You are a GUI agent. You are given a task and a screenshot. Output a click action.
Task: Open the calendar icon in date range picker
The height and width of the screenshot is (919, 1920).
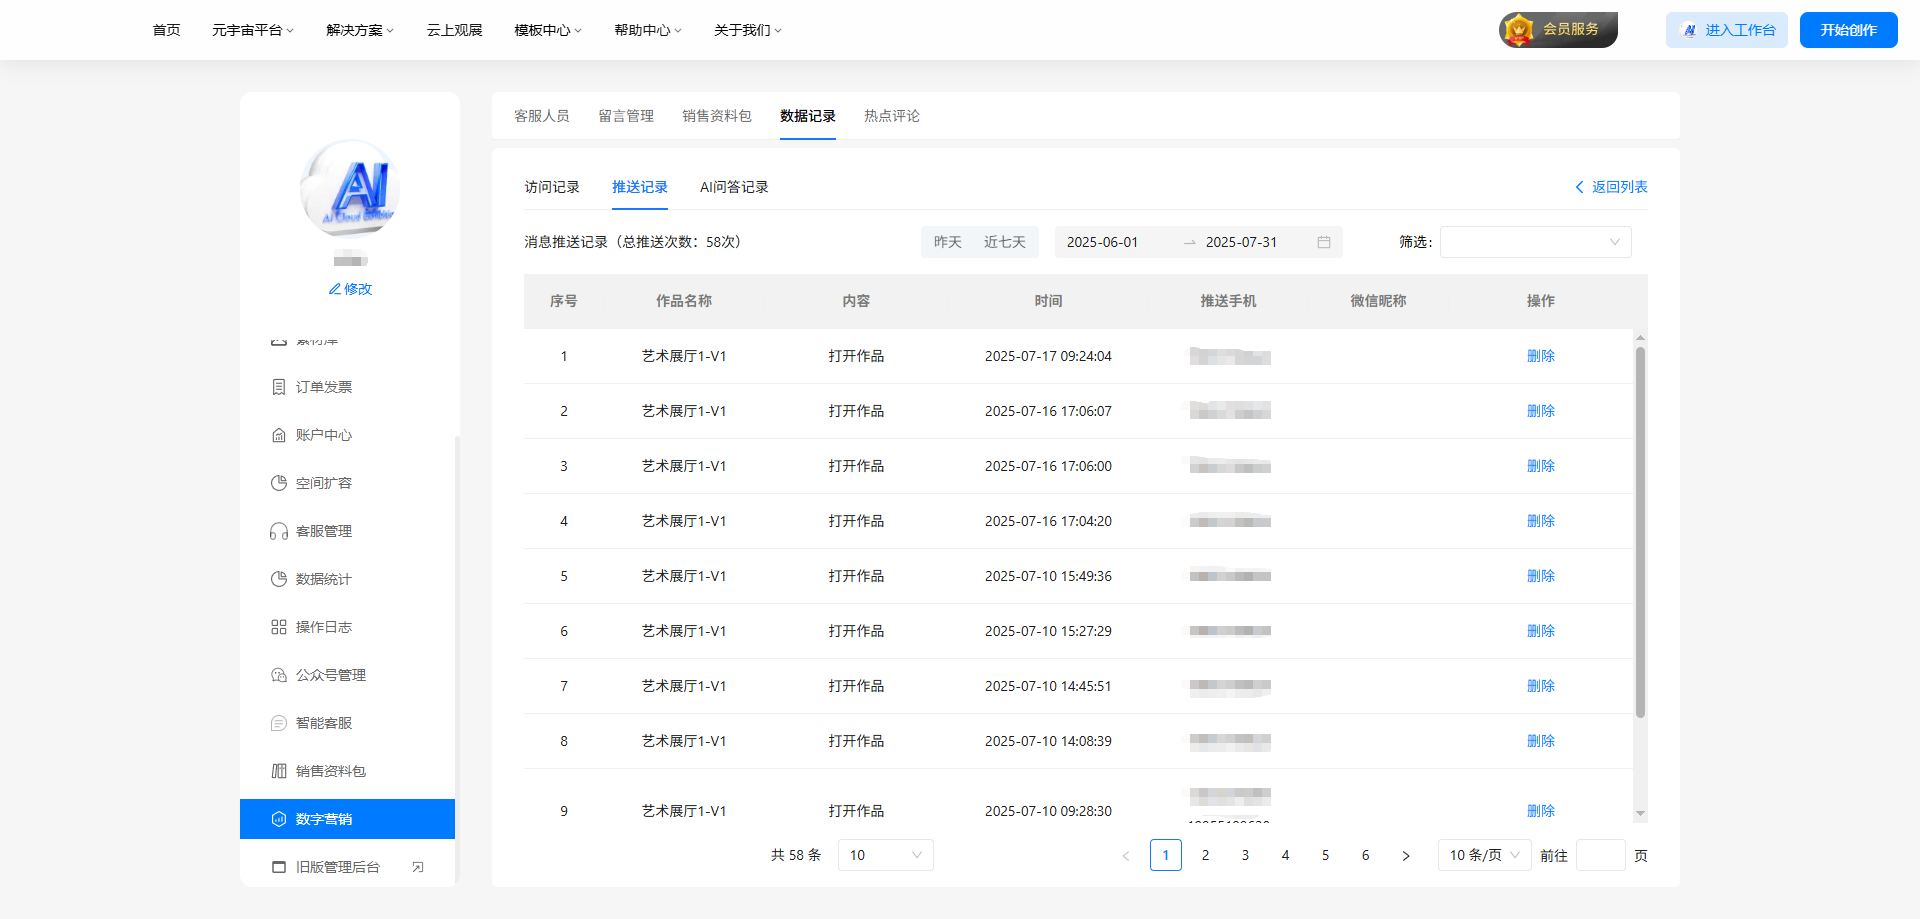(1323, 242)
